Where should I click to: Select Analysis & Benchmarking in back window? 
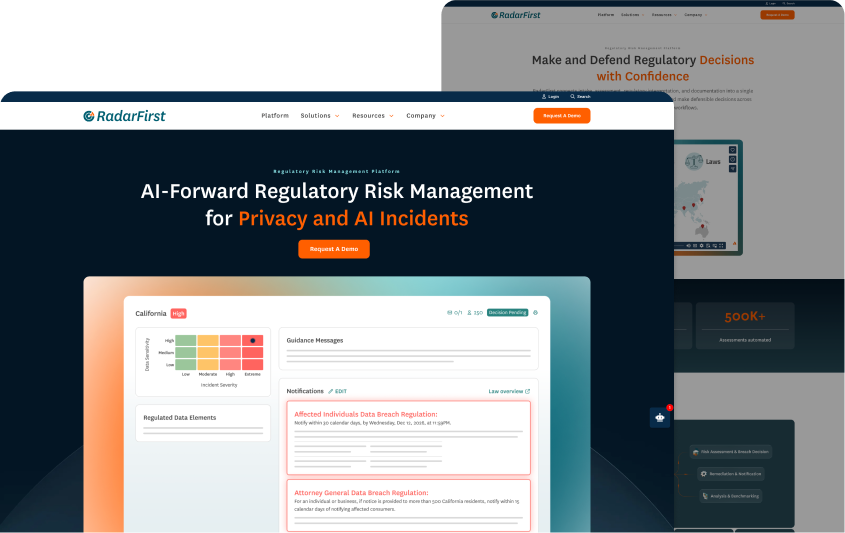click(x=731, y=496)
